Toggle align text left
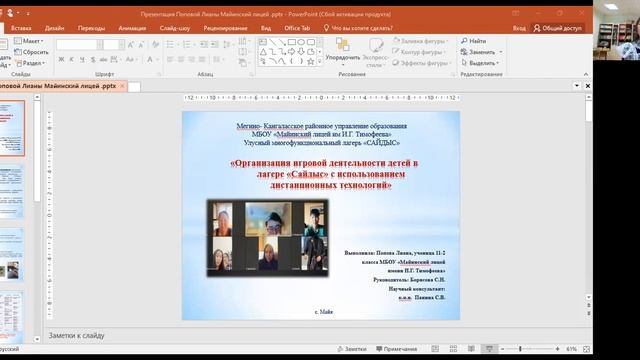 click(x=170, y=60)
